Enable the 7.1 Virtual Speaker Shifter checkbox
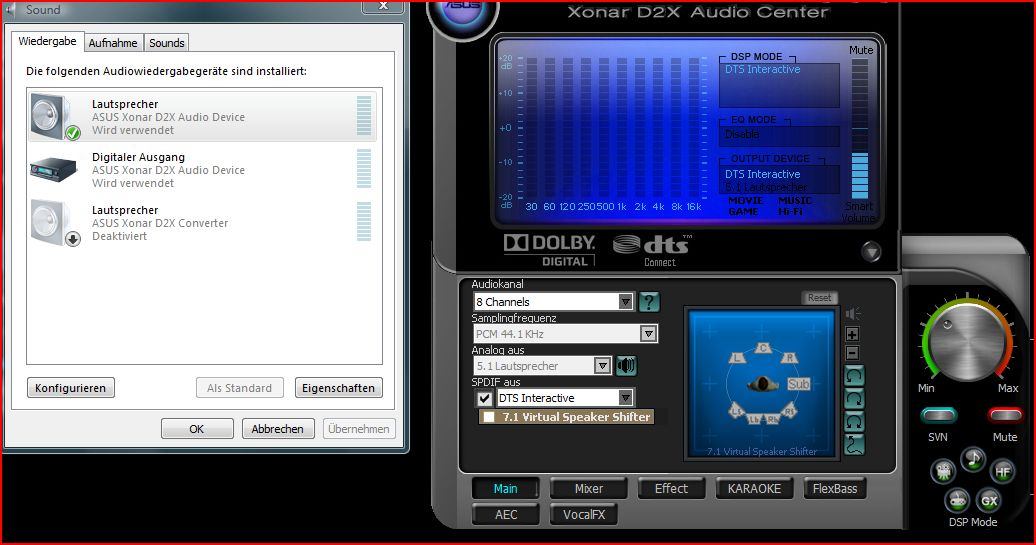The image size is (1036, 545). (x=489, y=417)
